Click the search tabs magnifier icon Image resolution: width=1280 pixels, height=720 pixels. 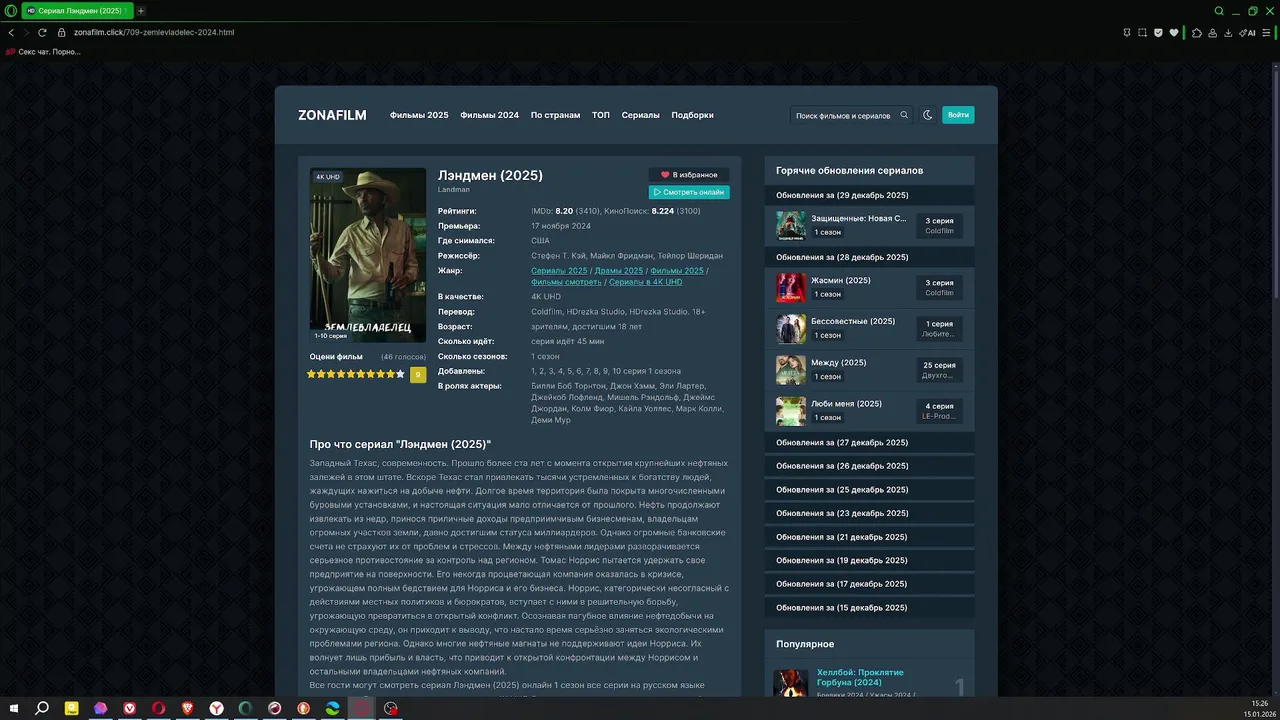pyautogui.click(x=1219, y=11)
